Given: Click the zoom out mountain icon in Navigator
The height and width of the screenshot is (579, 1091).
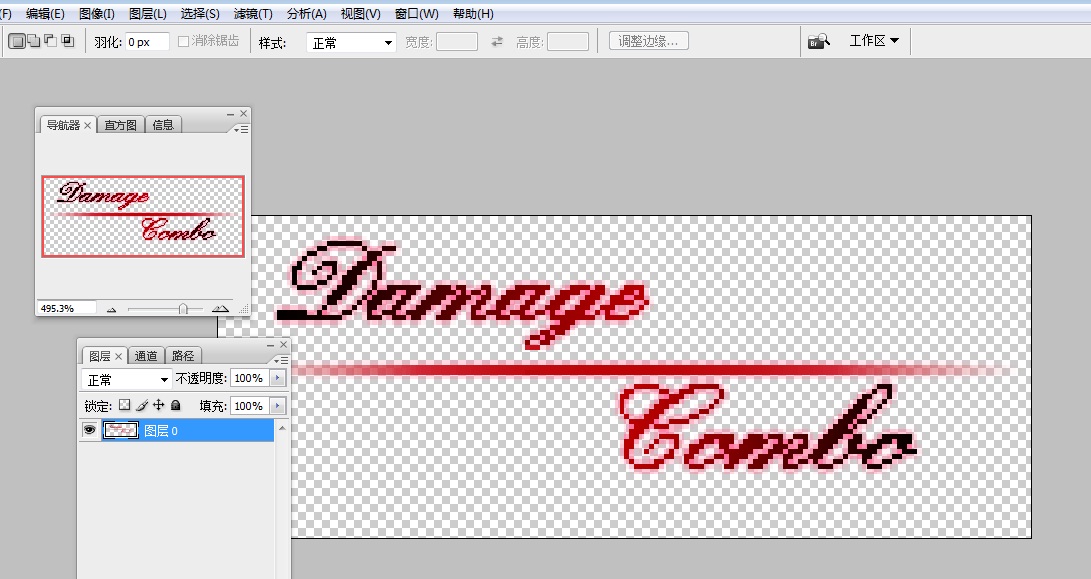Looking at the screenshot, I should pyautogui.click(x=111, y=309).
